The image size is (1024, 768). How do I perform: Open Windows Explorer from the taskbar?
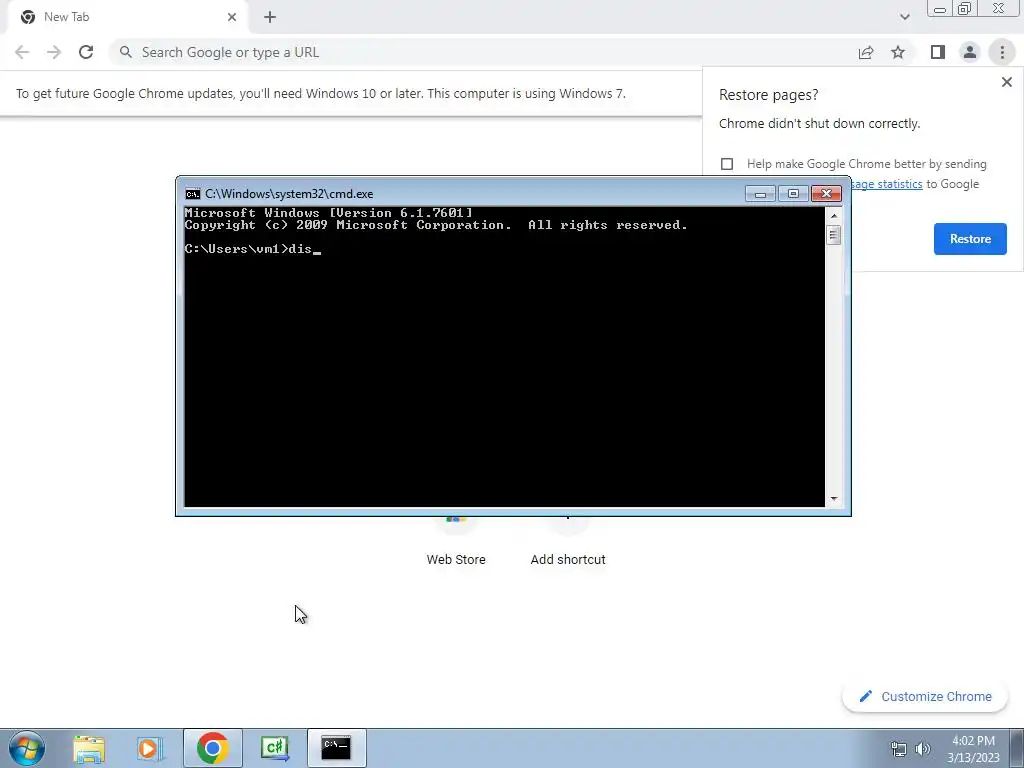[x=89, y=748]
